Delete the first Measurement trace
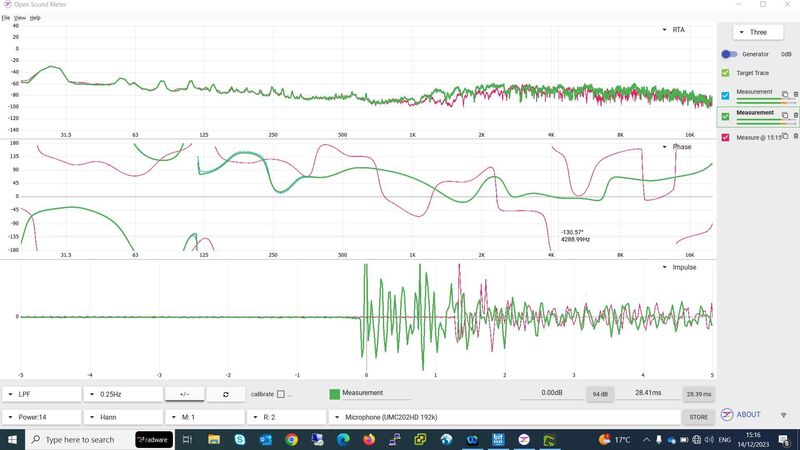 (795, 94)
